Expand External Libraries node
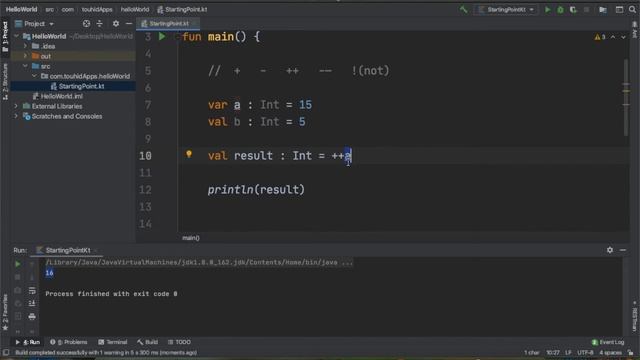 16,106
